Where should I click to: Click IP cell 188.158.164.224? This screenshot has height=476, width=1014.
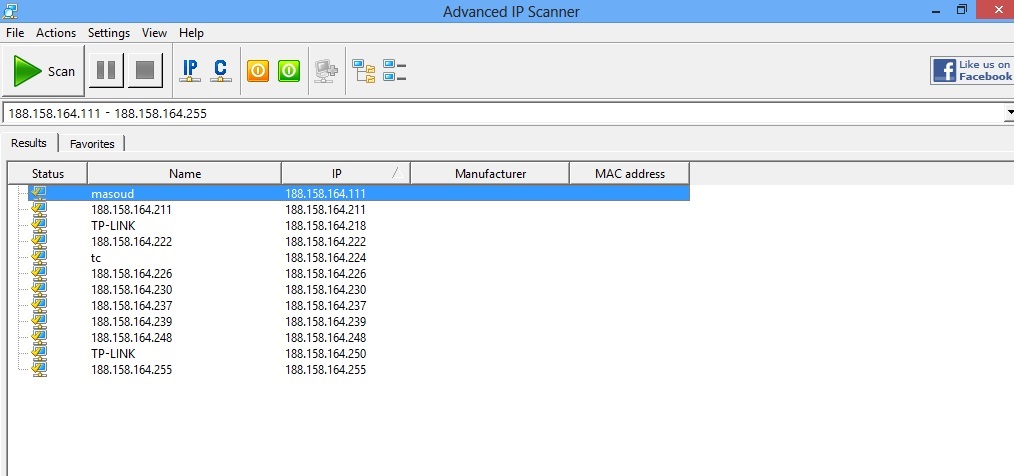[x=325, y=257]
